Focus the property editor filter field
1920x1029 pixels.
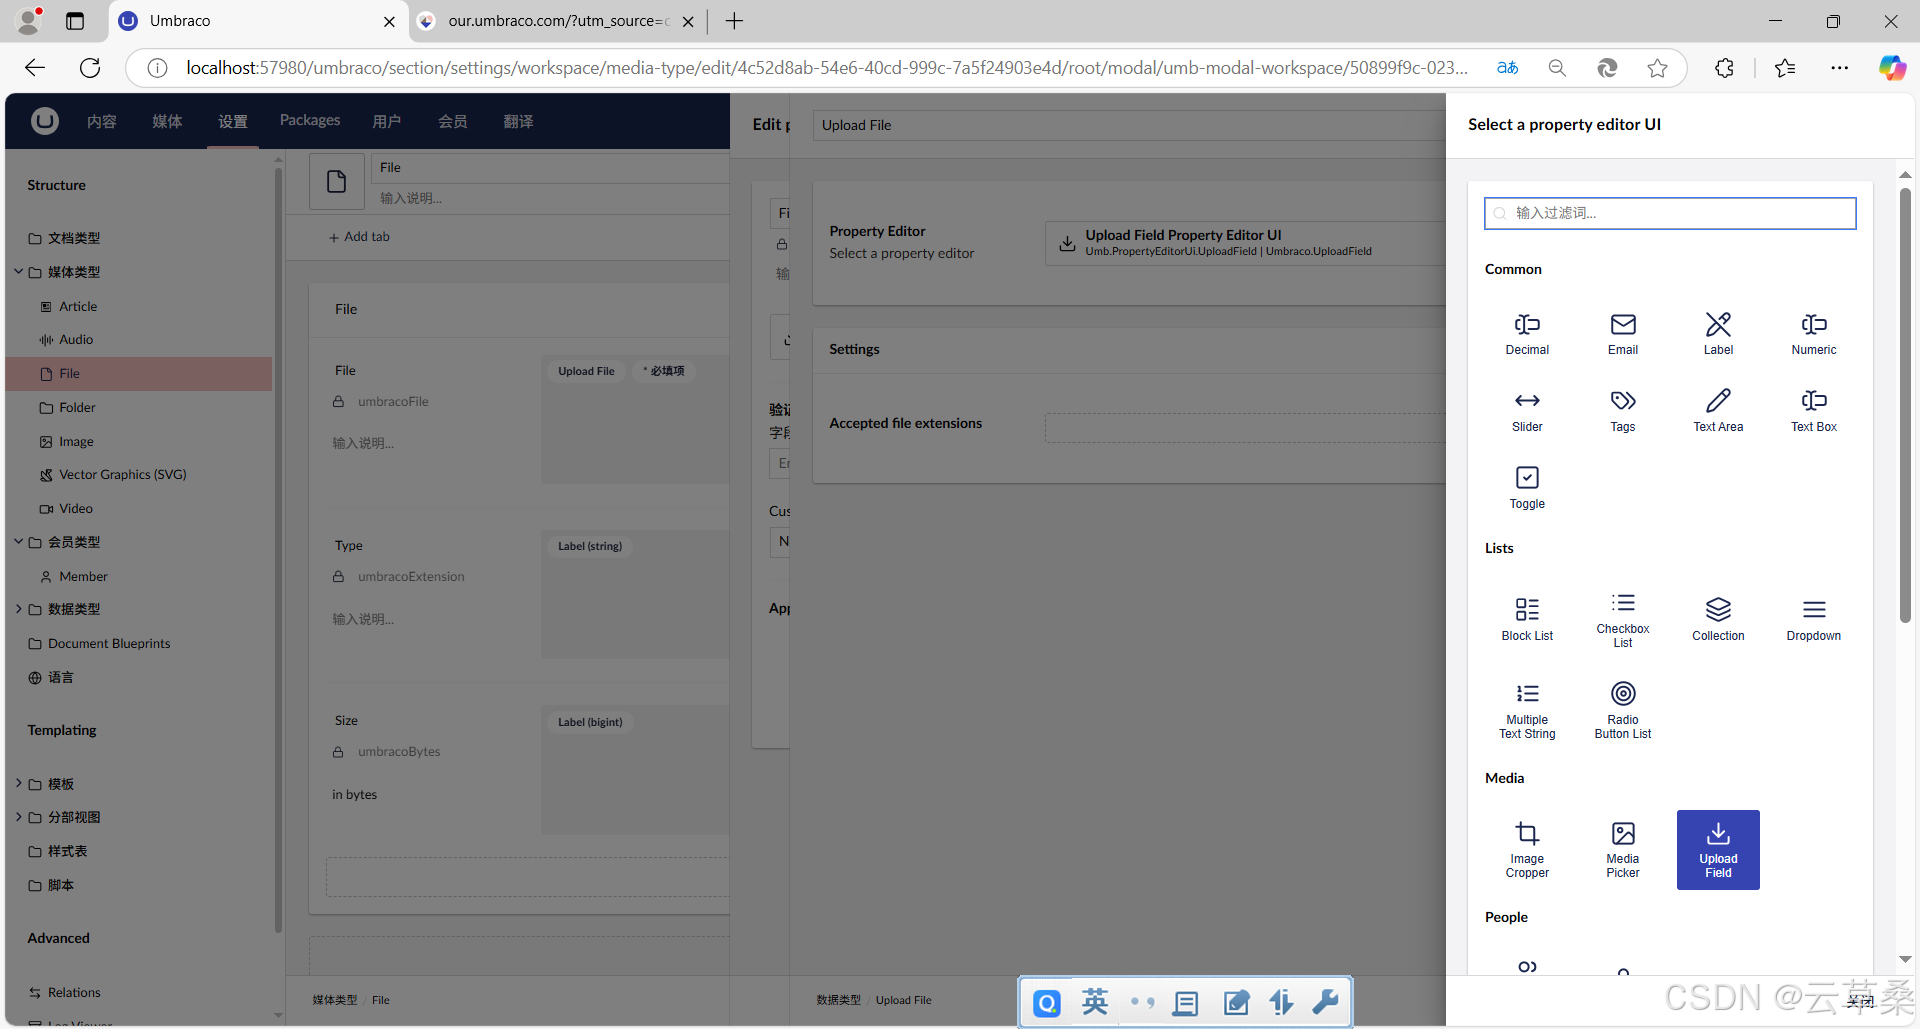[1670, 213]
